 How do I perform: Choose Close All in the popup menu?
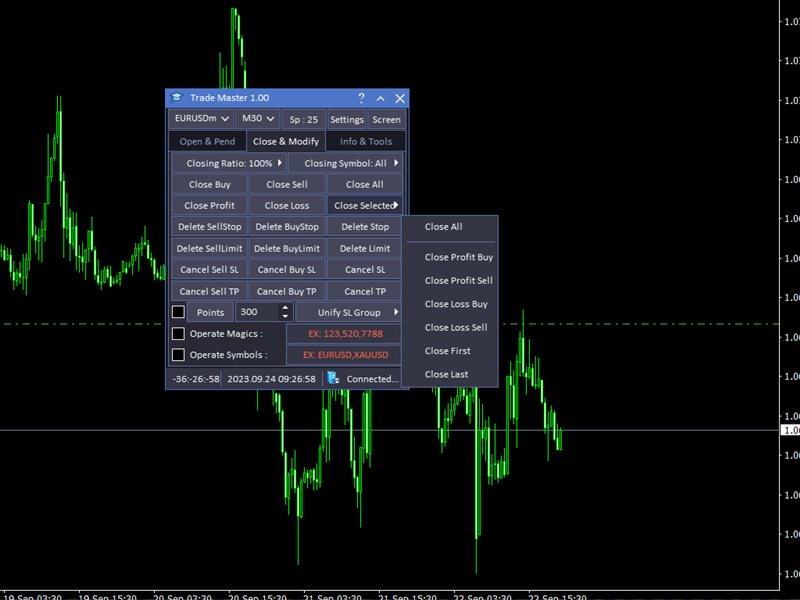450,227
